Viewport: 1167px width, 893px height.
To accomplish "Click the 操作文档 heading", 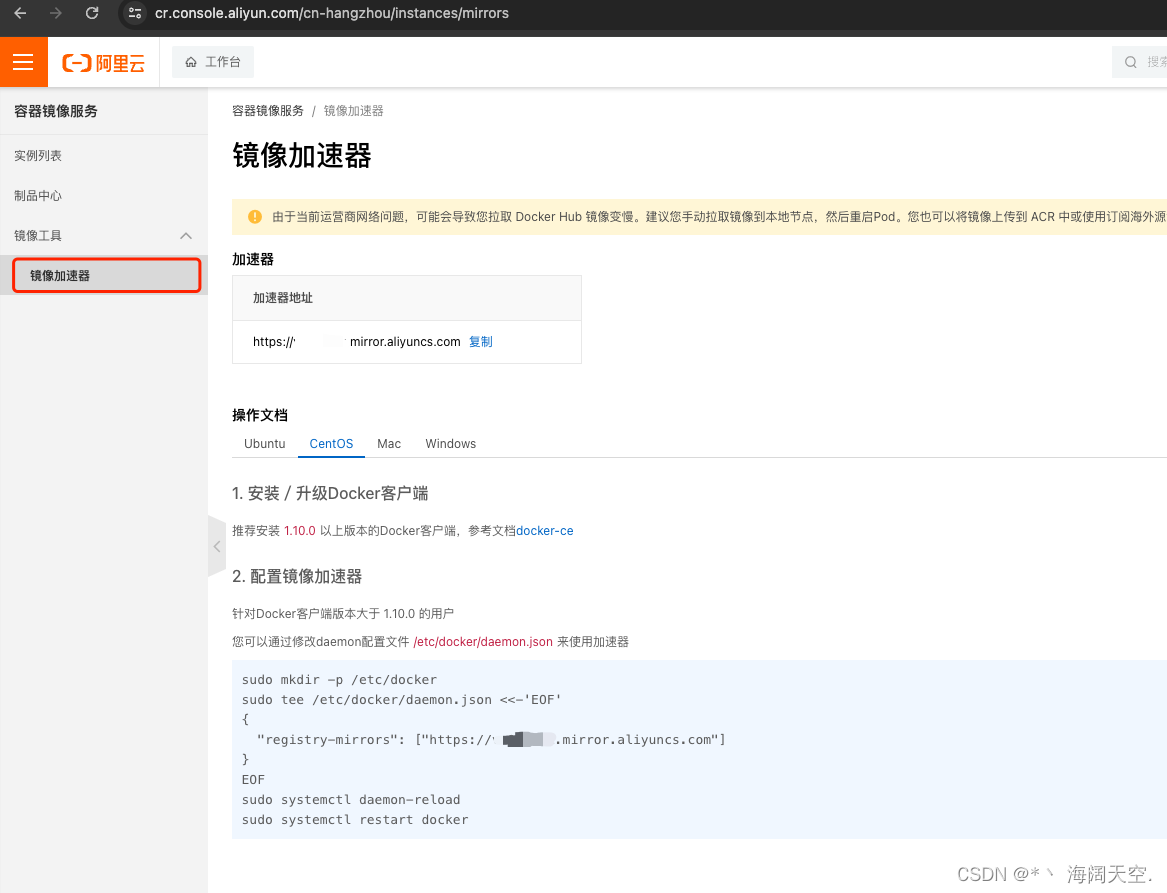I will pyautogui.click(x=260, y=415).
